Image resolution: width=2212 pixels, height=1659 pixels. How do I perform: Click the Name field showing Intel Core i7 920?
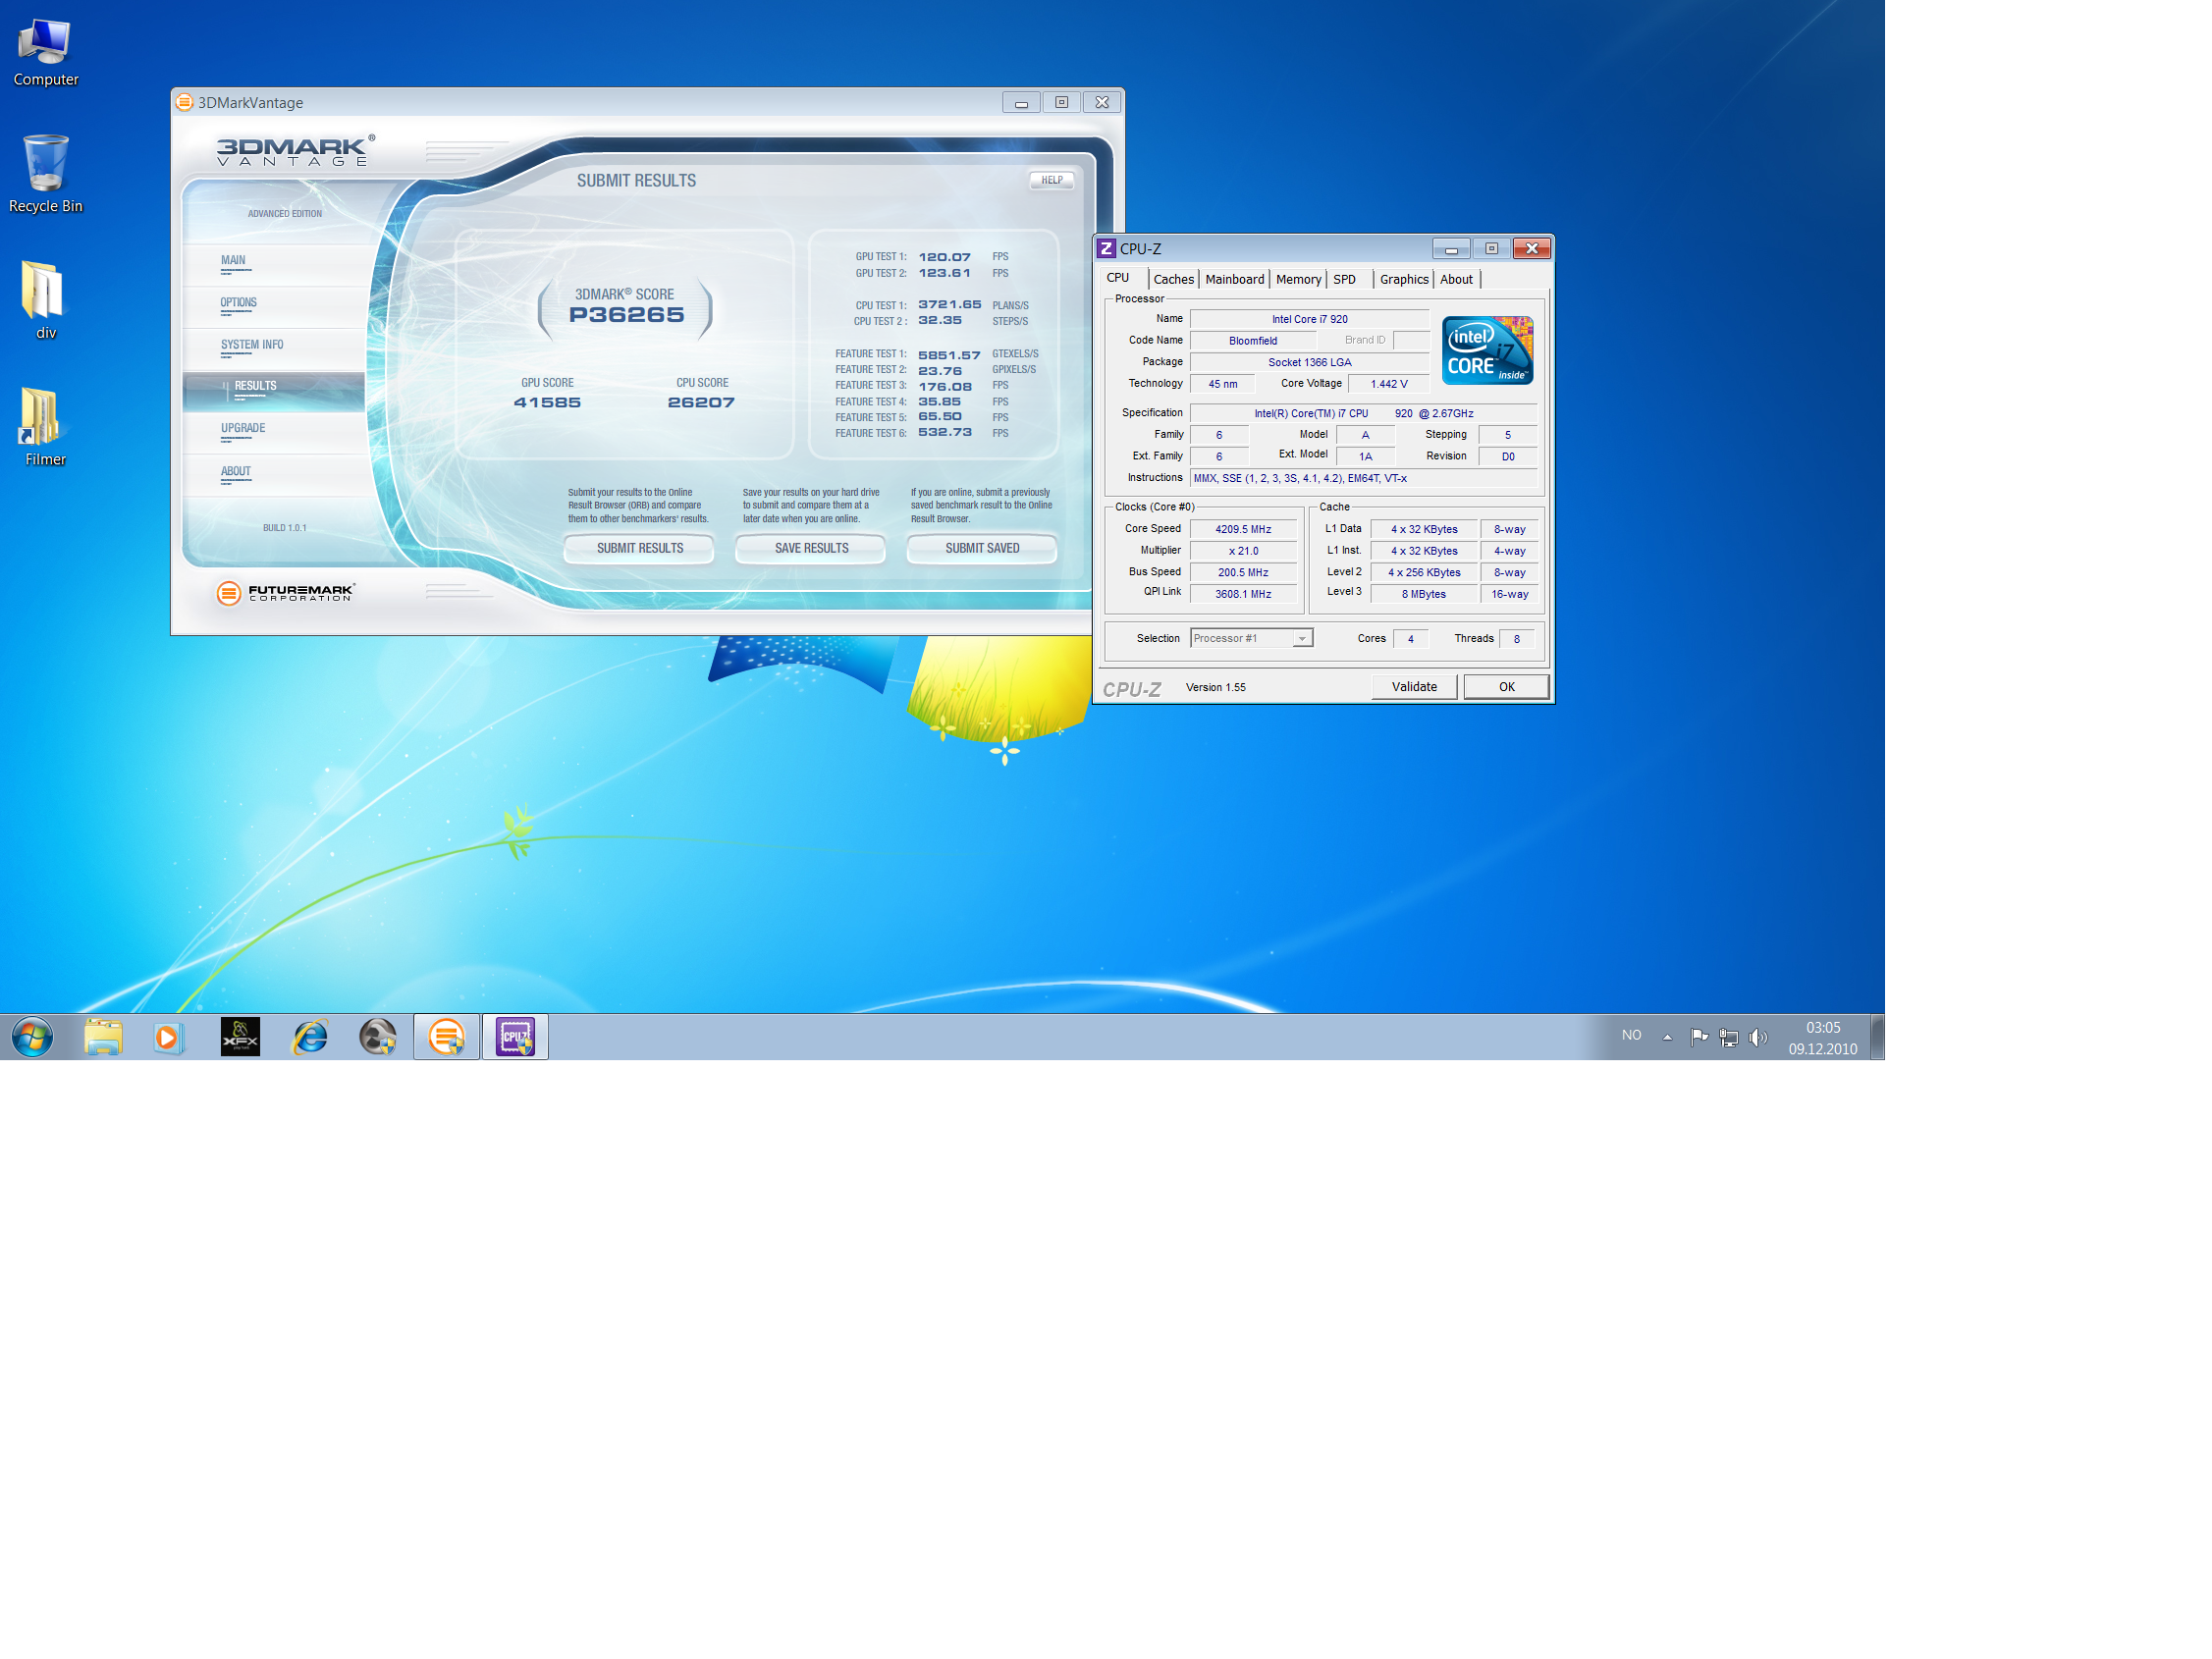(x=1309, y=319)
